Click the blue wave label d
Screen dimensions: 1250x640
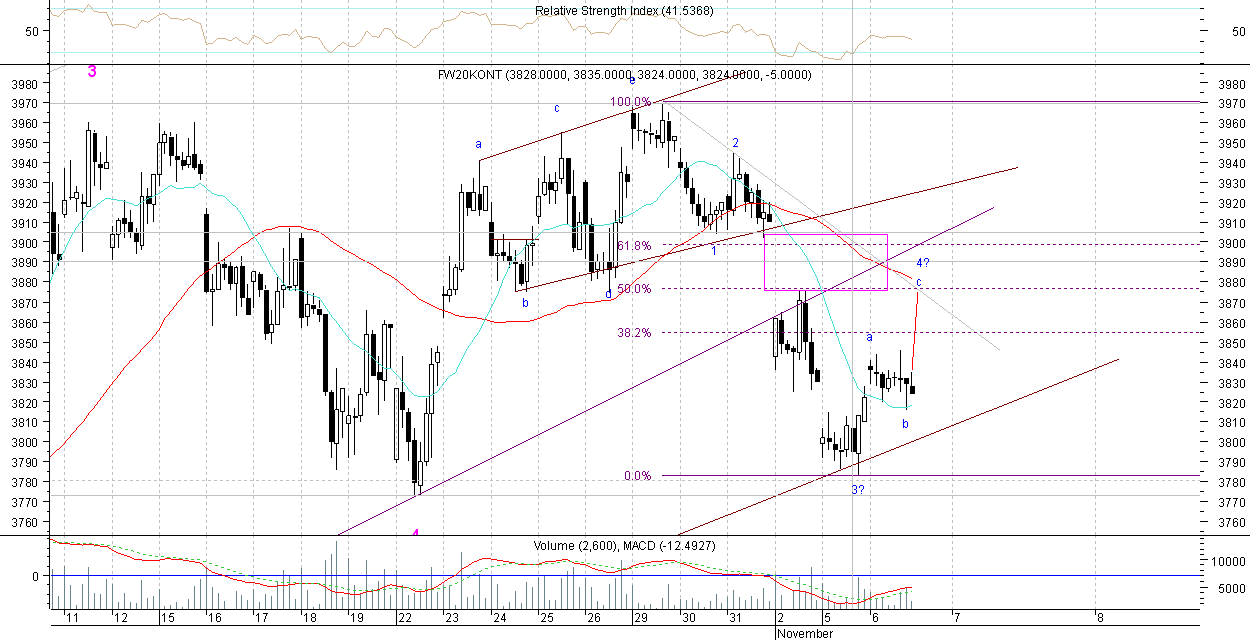608,294
